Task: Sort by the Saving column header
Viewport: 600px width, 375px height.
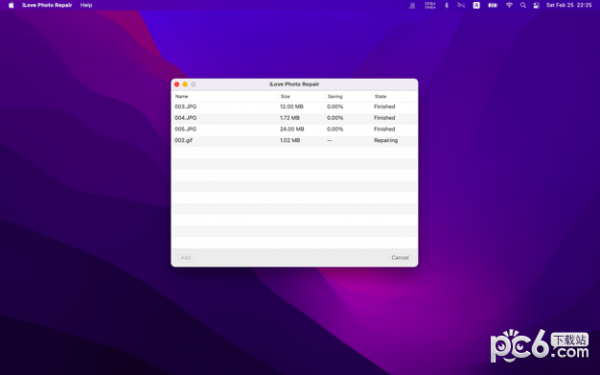Action: [x=335, y=96]
